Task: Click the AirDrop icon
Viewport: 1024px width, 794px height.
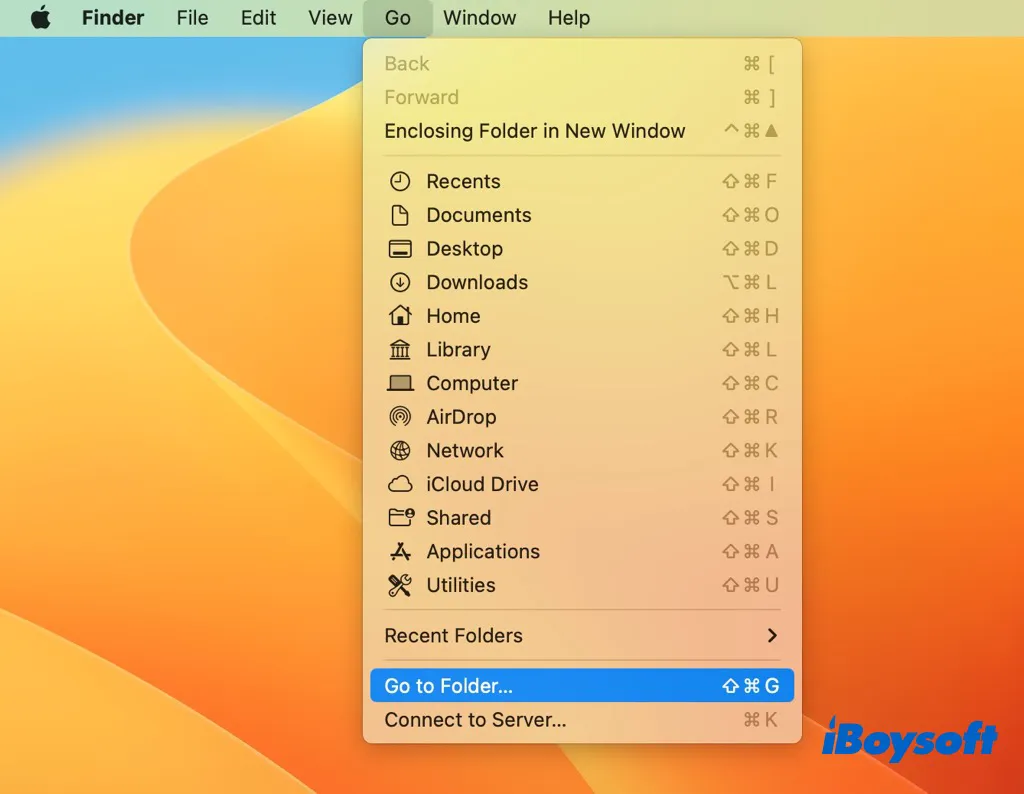Action: (400, 417)
